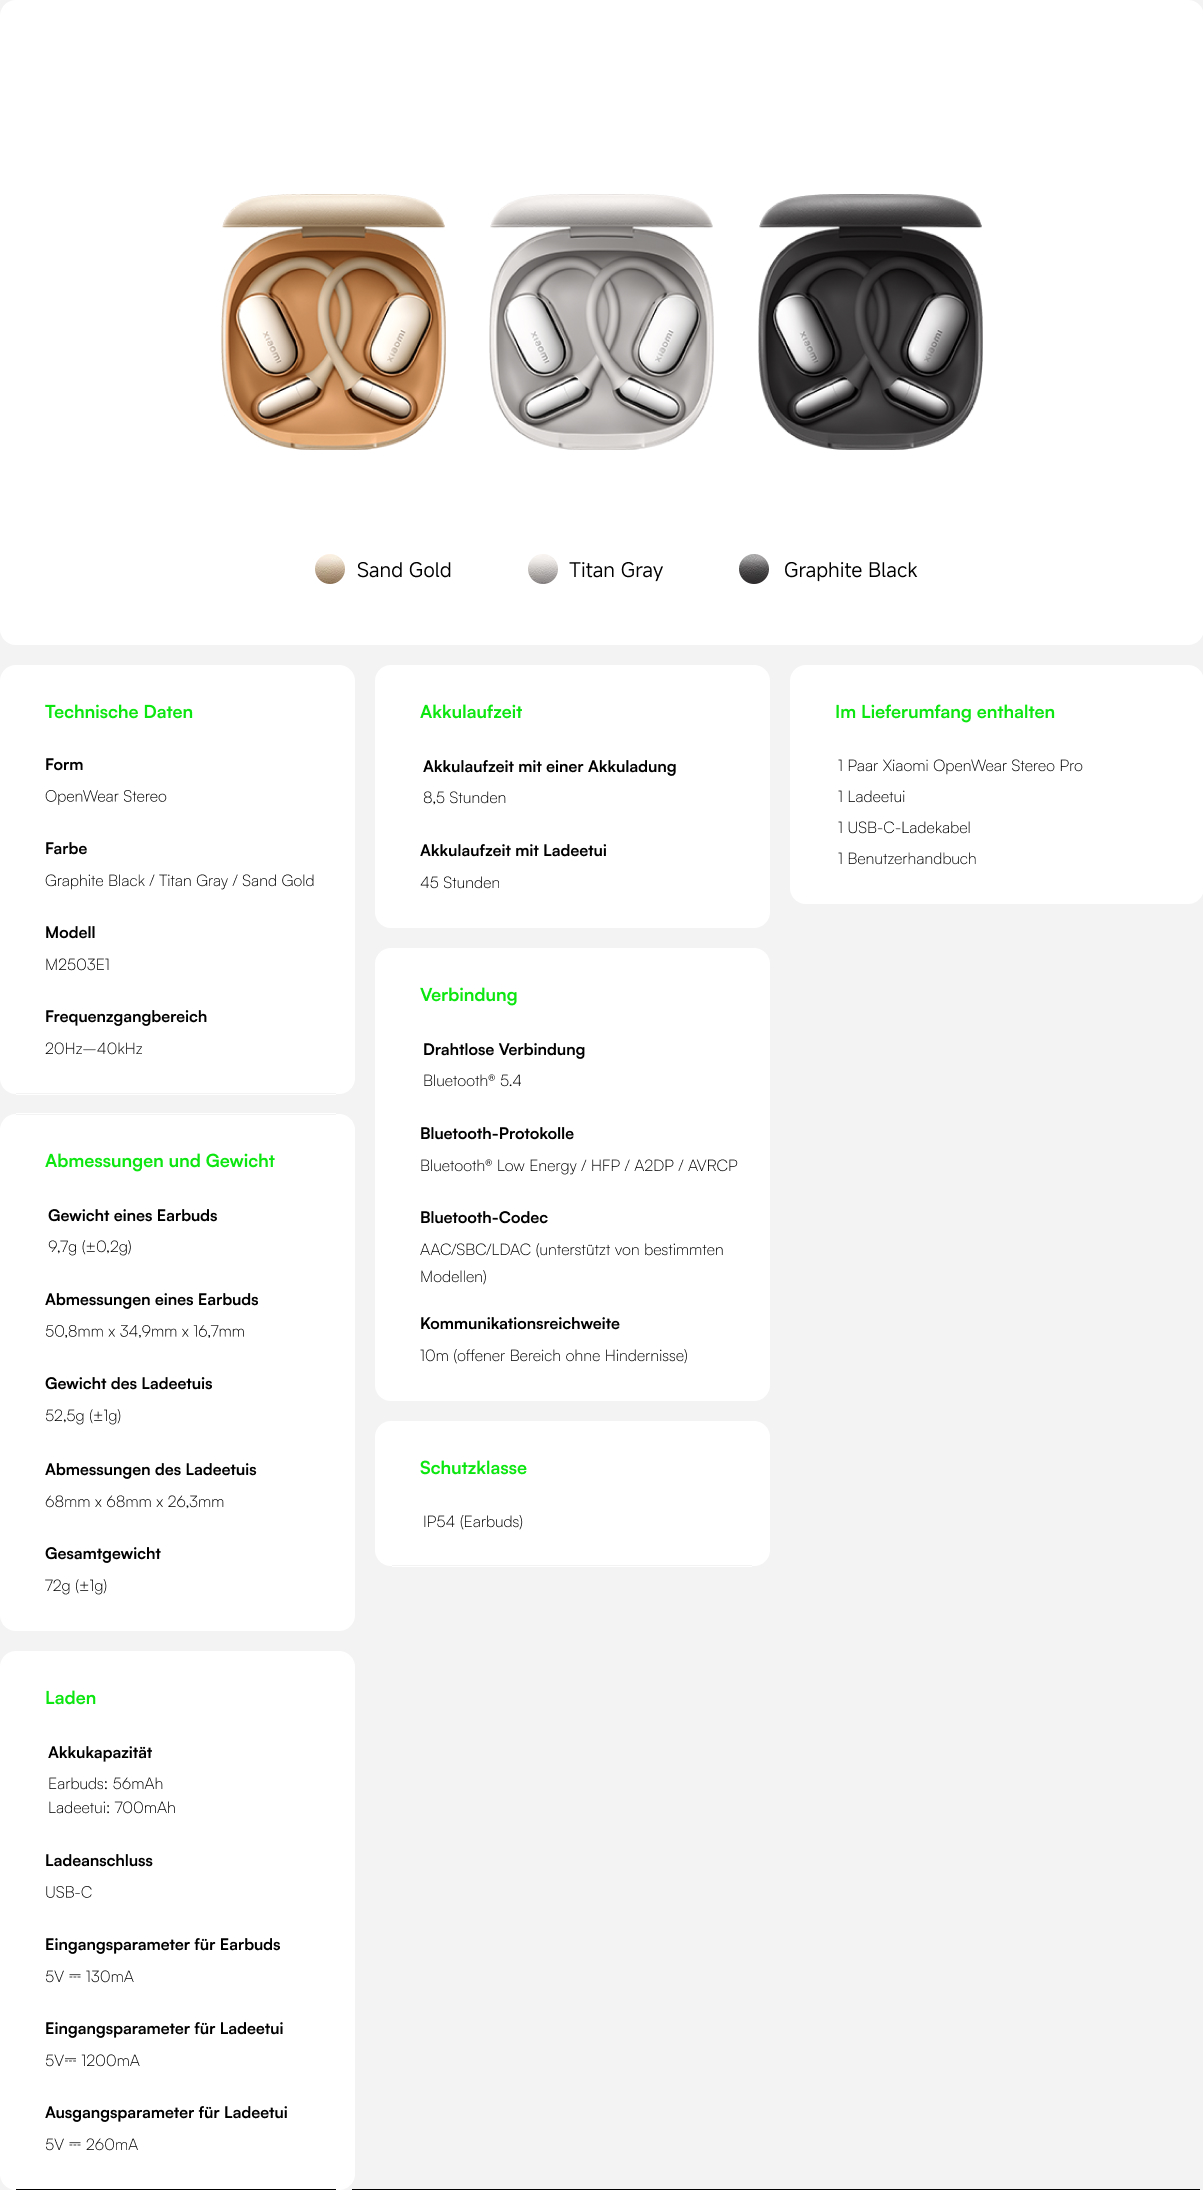Click the 72g (±1g) total weight
This screenshot has height=2190, width=1203.
(x=76, y=1586)
